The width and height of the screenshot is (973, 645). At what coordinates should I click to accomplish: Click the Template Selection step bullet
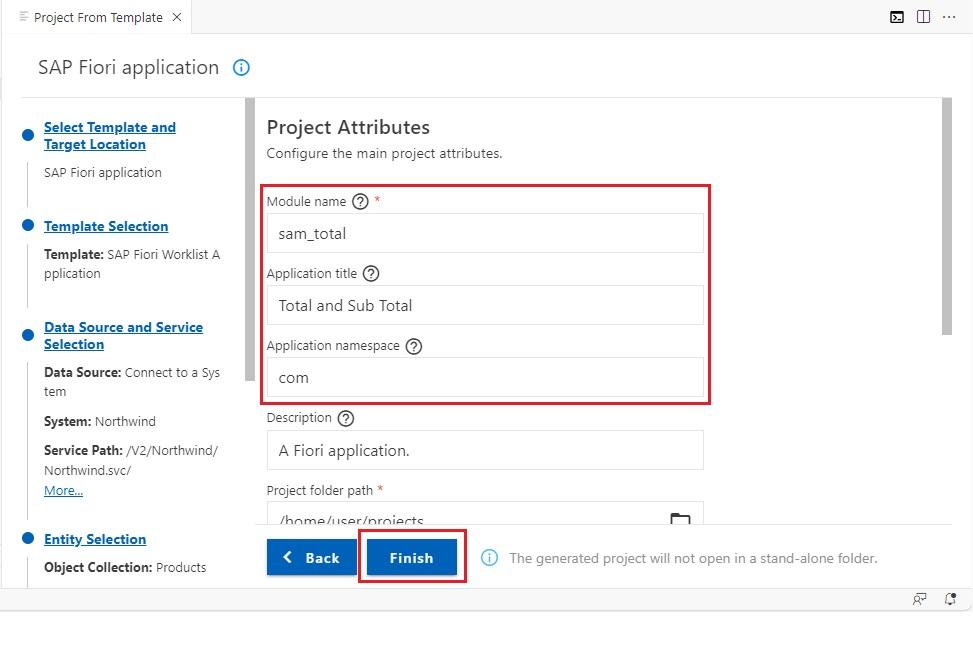click(x=28, y=225)
